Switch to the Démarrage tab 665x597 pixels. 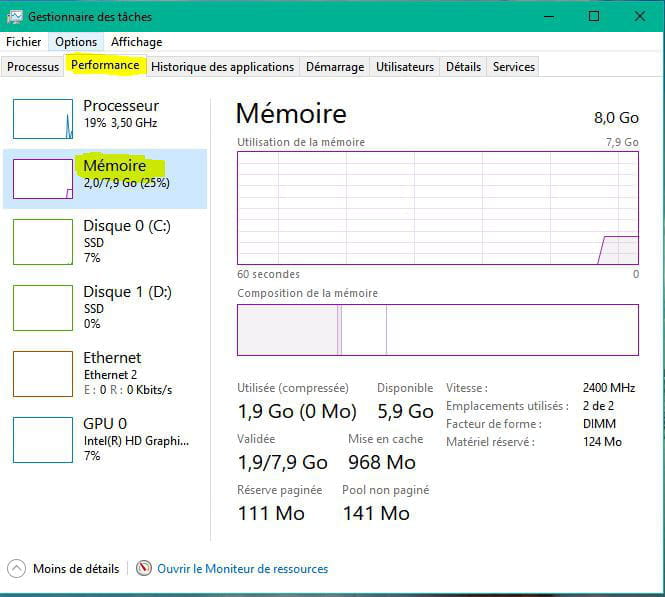(x=335, y=67)
